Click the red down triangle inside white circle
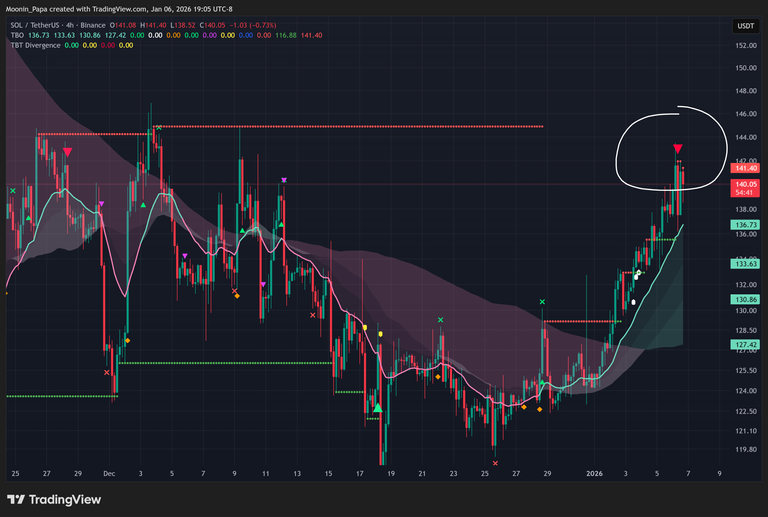Viewport: 768px width, 517px height. (678, 149)
